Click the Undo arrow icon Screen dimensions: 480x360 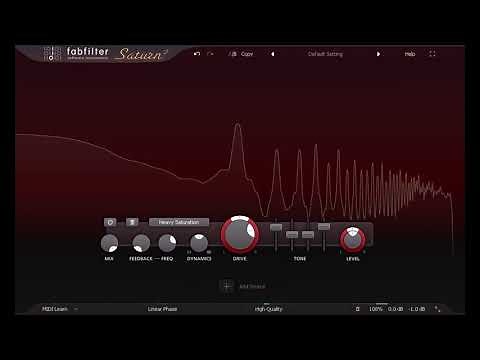point(197,54)
